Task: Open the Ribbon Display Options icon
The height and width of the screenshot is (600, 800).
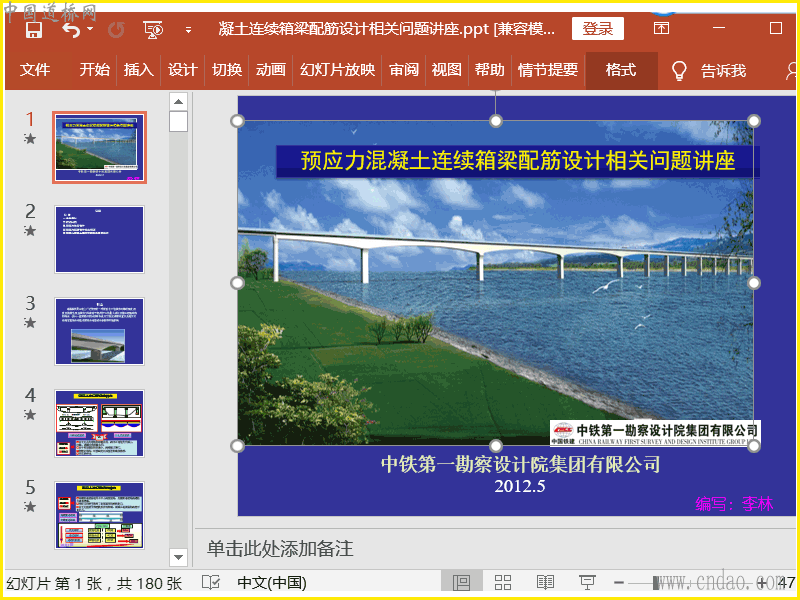Action: click(x=661, y=29)
